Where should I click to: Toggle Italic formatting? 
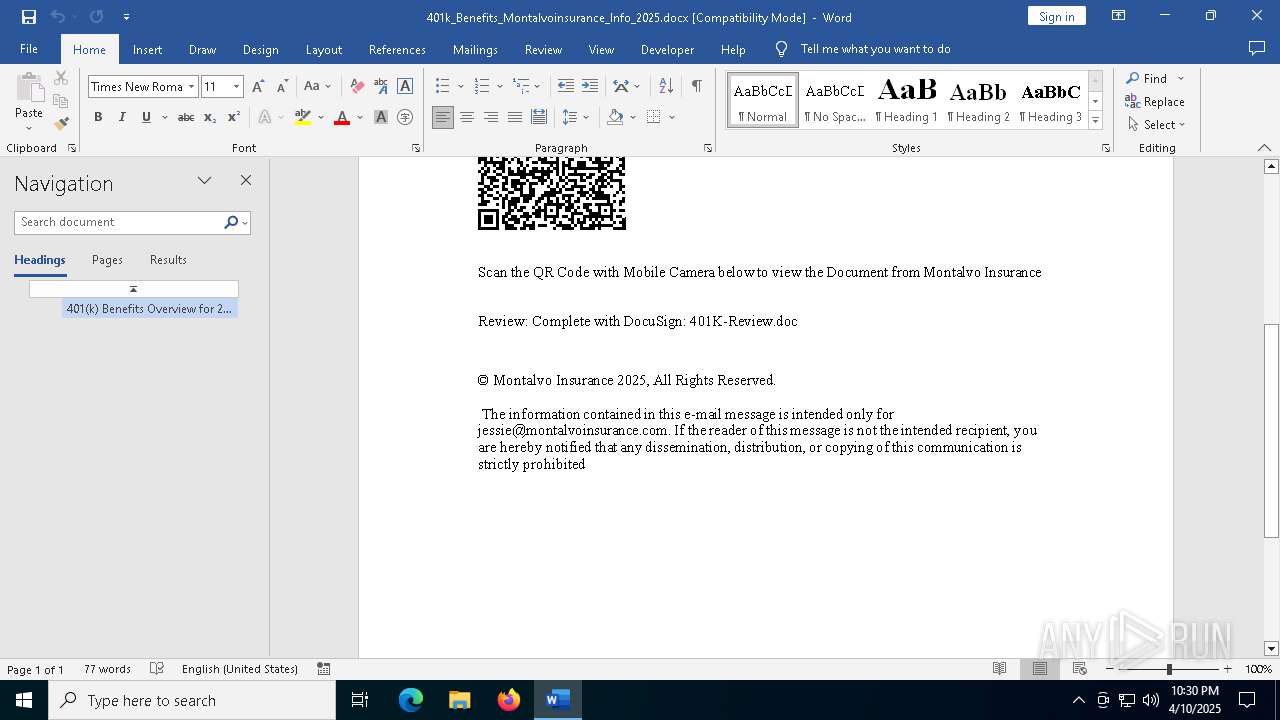click(x=122, y=118)
